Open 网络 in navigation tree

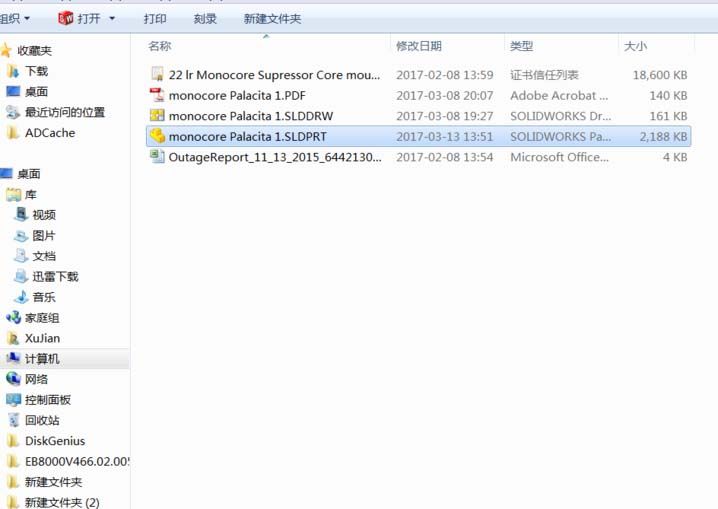pos(37,379)
